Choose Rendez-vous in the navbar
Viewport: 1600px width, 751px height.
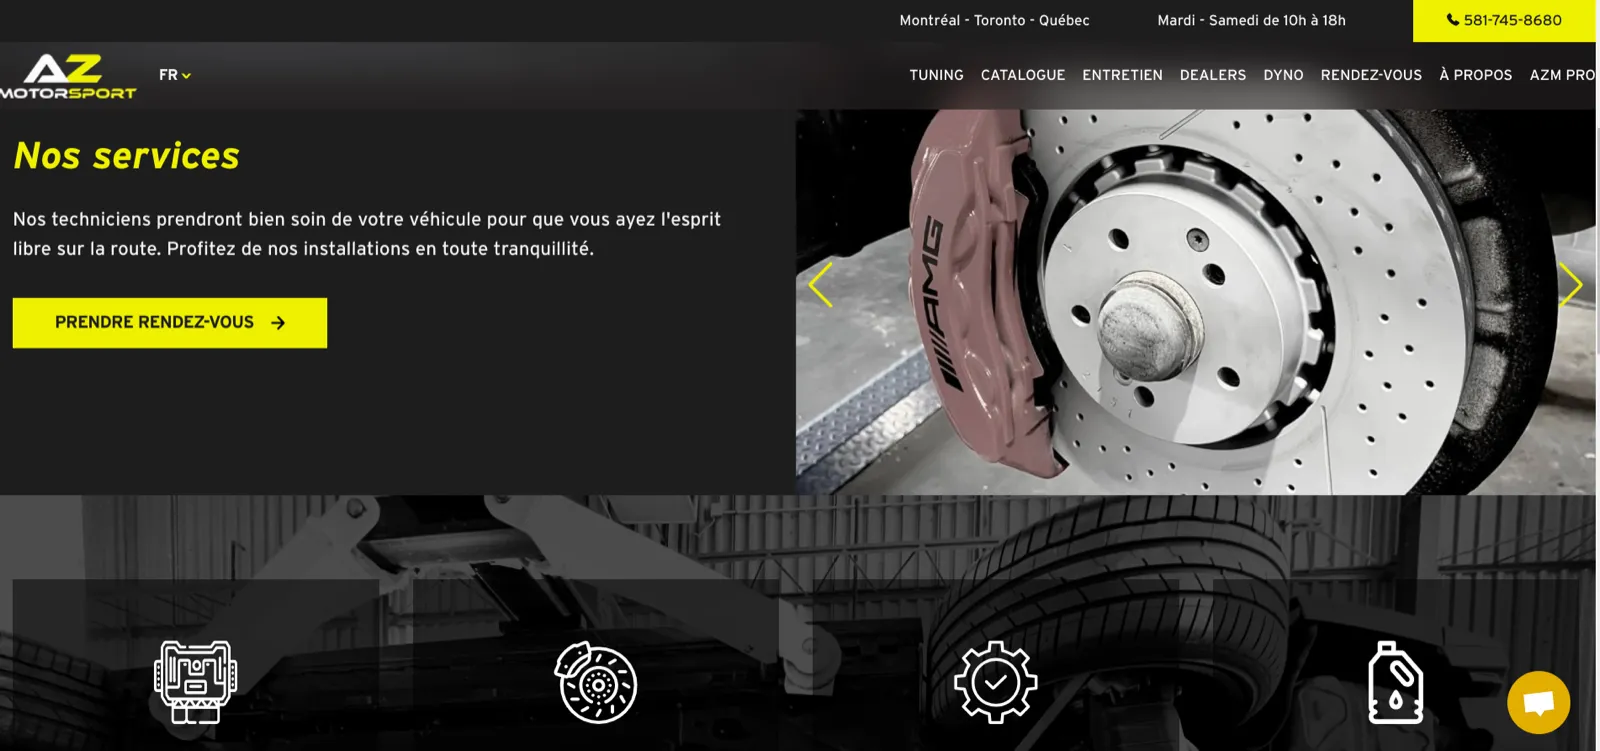point(1371,75)
